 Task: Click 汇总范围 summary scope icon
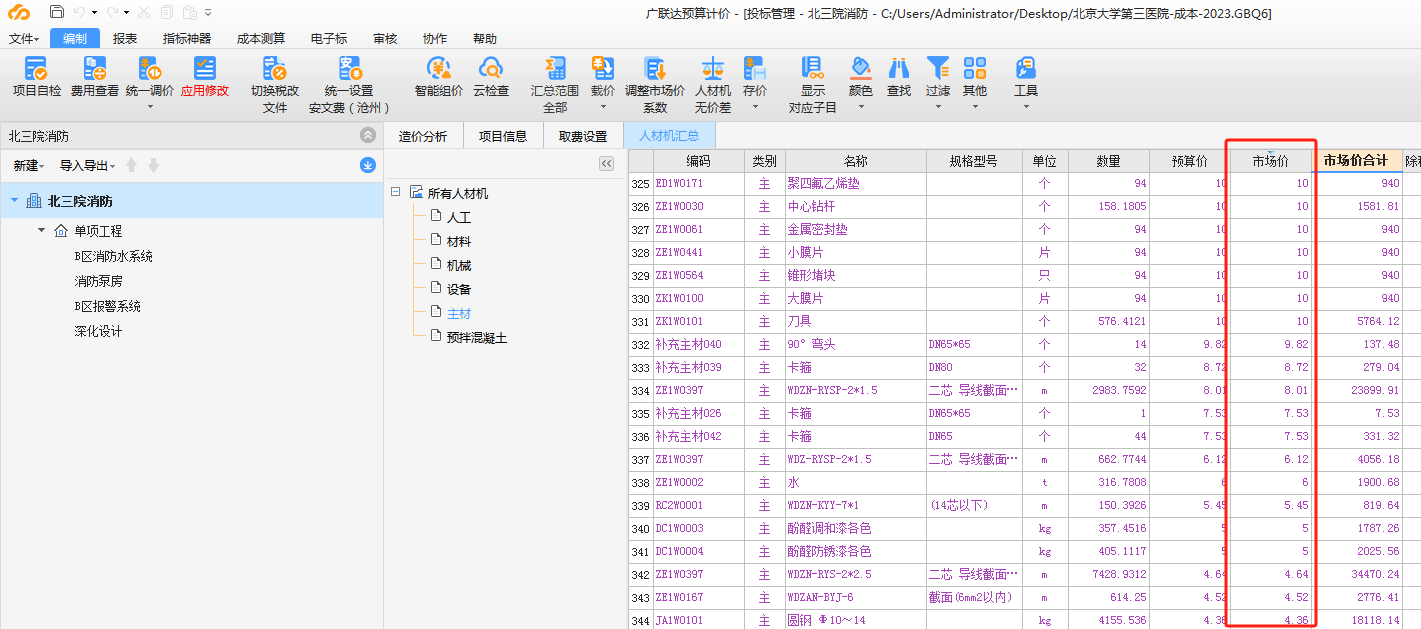click(x=555, y=68)
